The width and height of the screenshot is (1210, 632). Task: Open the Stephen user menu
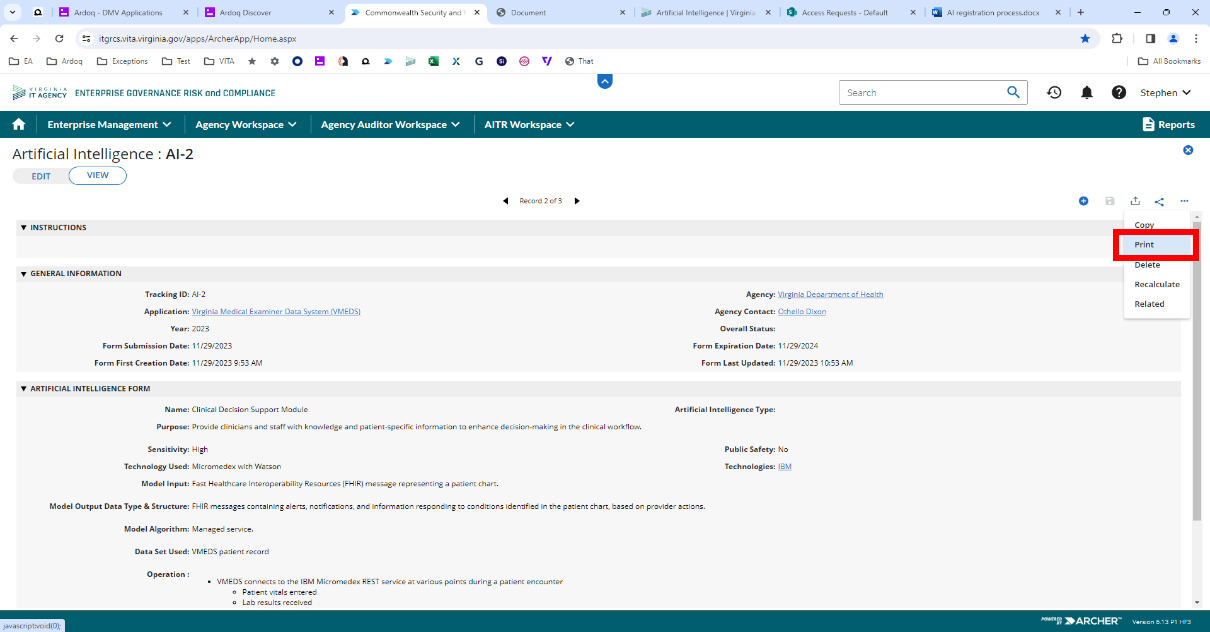coord(1166,93)
